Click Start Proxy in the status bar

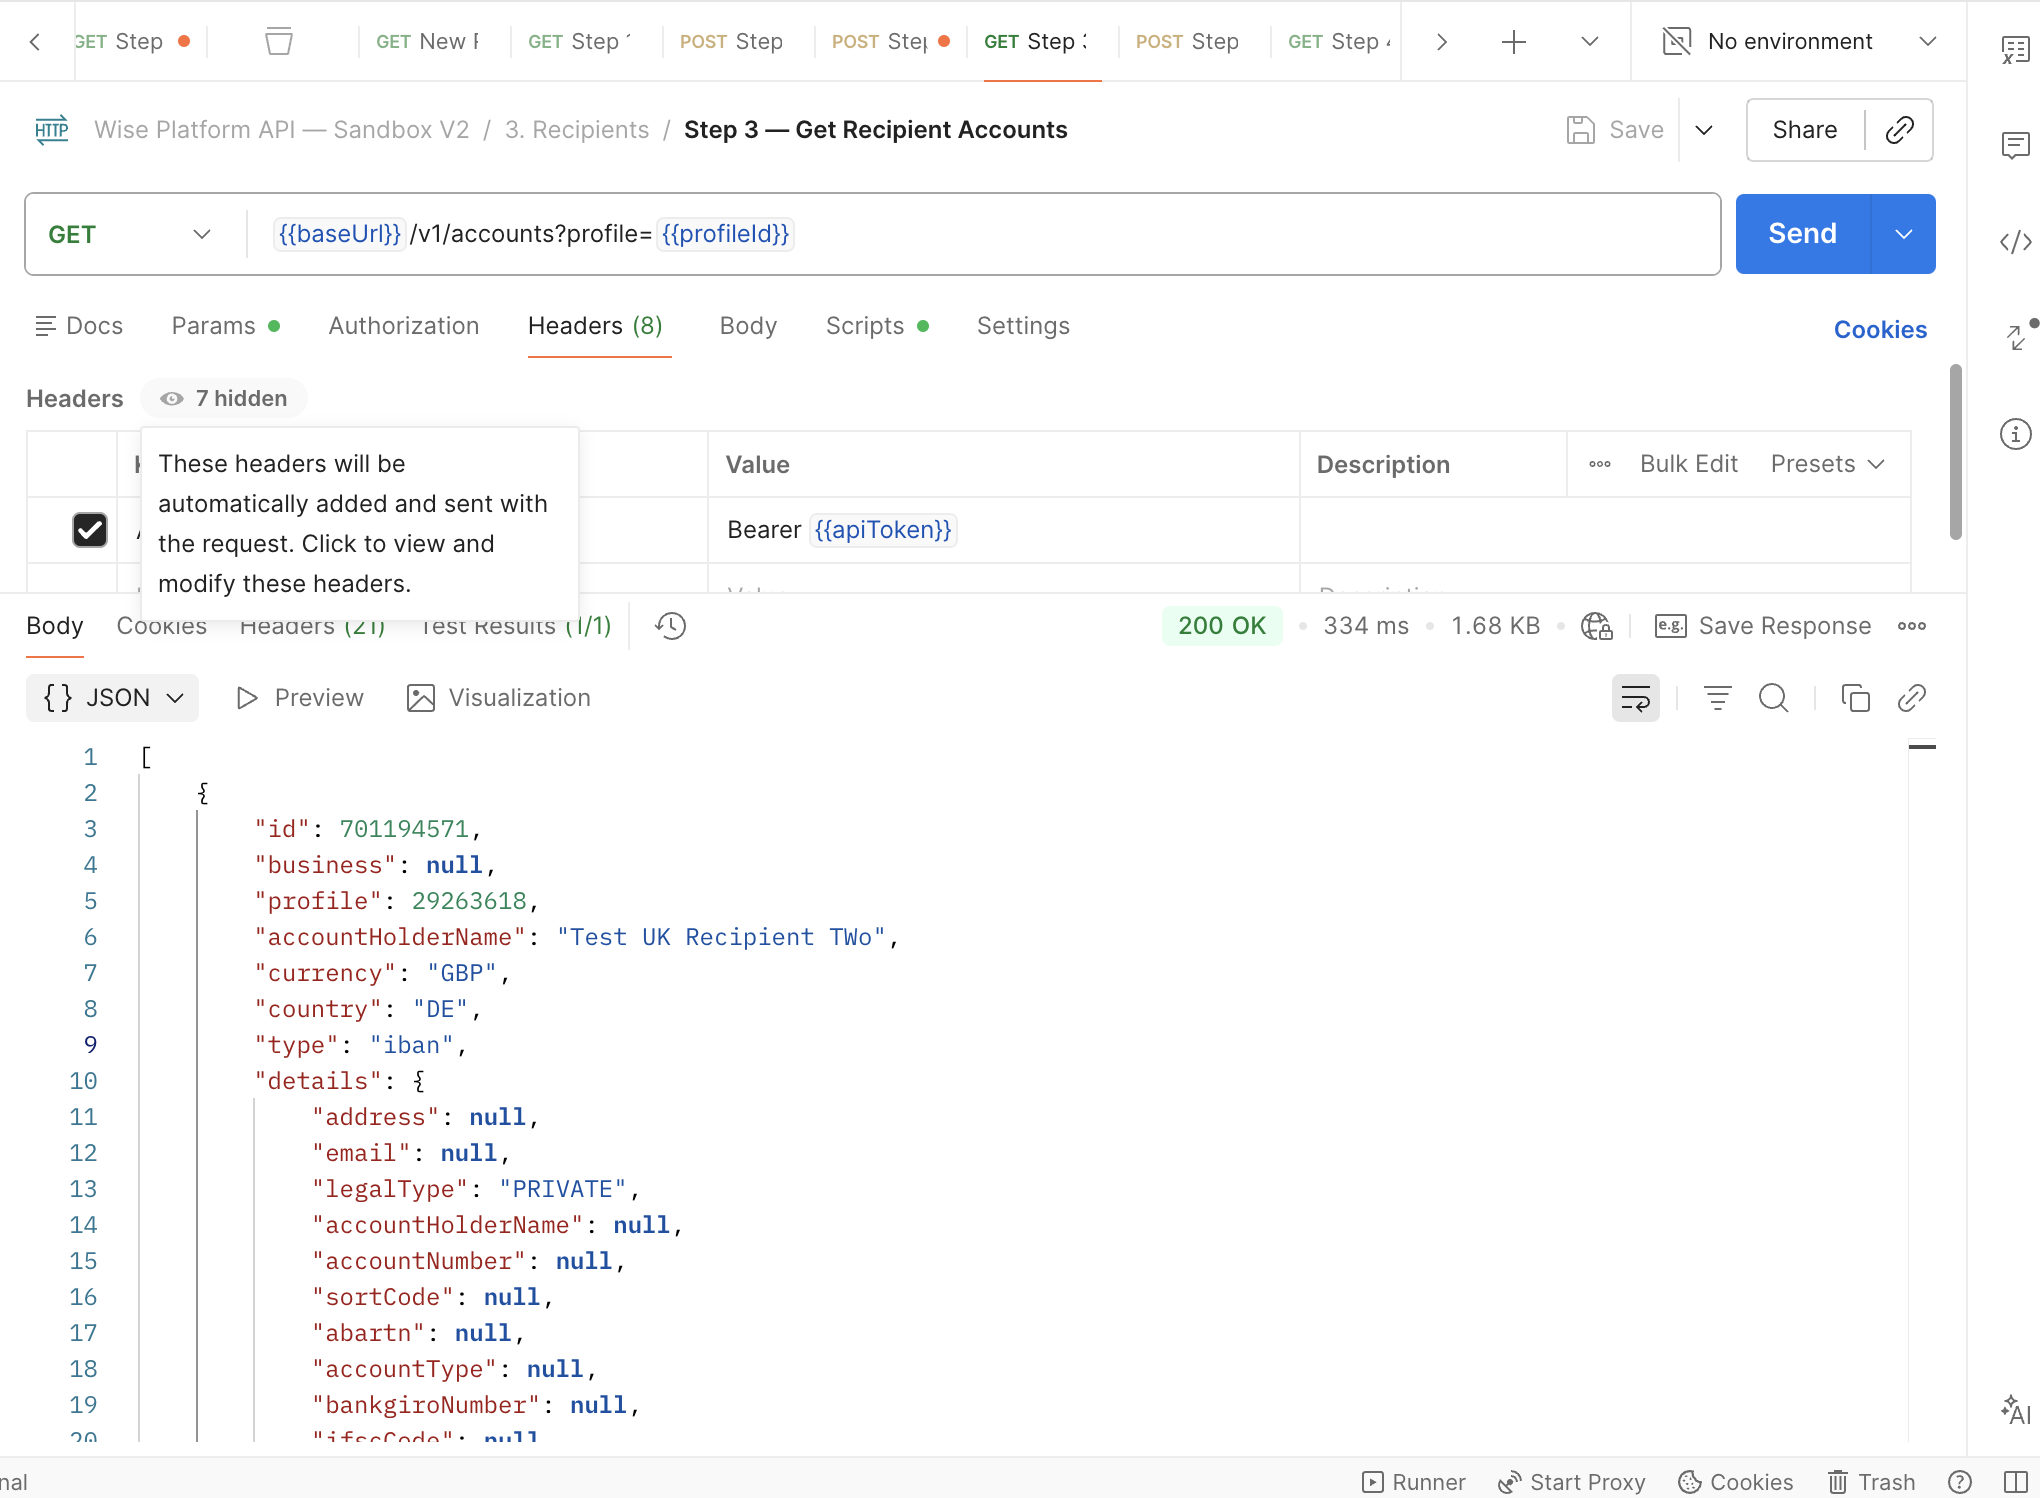(1572, 1482)
